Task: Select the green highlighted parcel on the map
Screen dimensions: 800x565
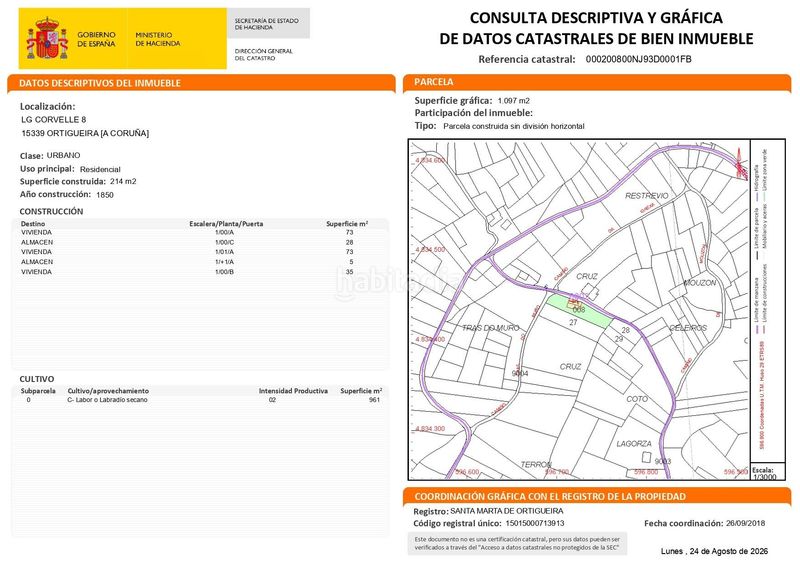Action: click(x=579, y=310)
